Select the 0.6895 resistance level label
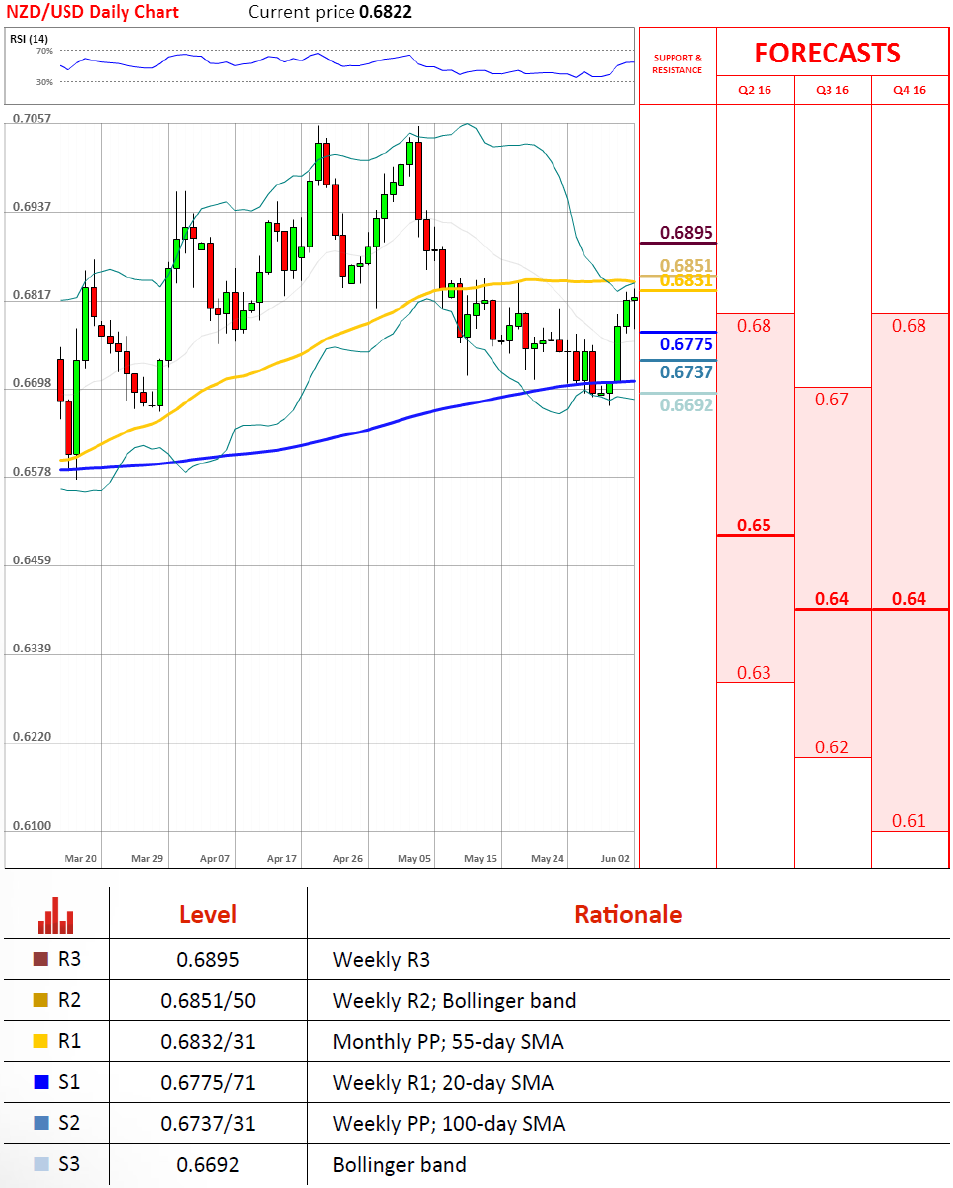 [x=686, y=234]
